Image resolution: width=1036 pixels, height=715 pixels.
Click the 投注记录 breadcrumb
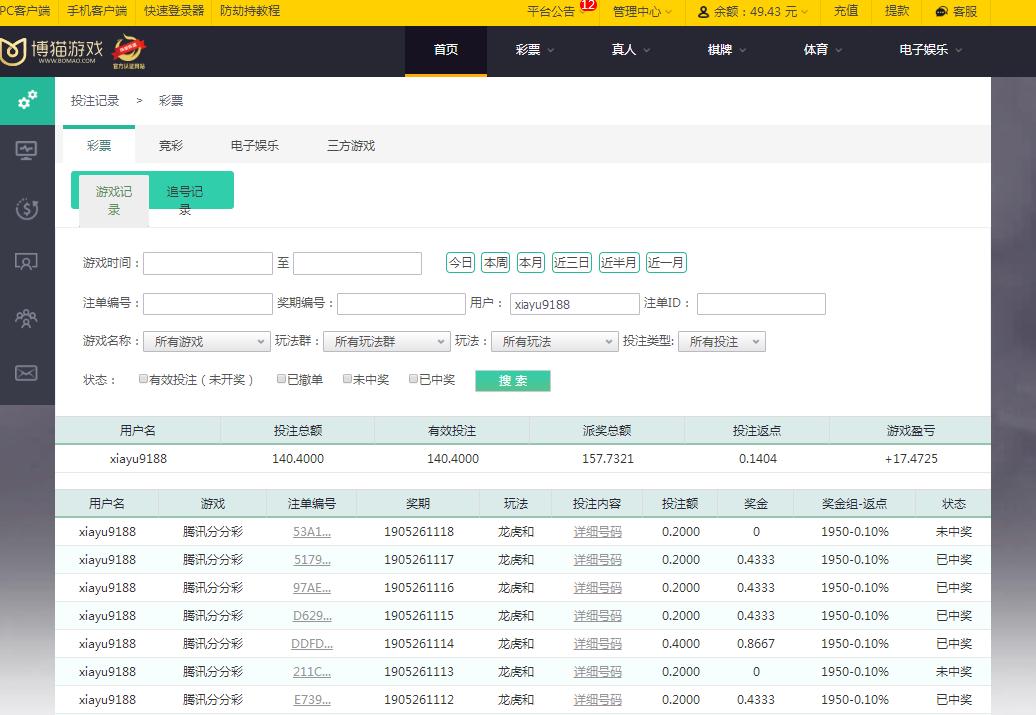(95, 100)
